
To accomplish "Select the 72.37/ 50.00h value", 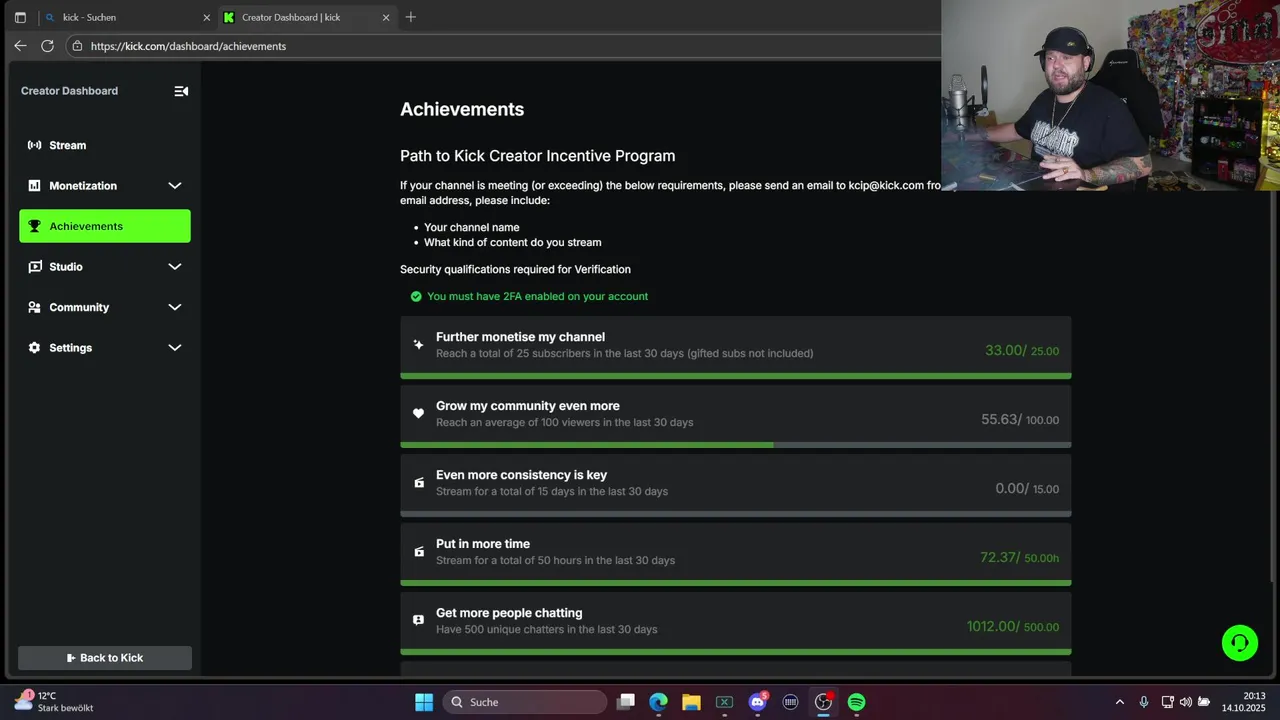I will [x=1019, y=558].
